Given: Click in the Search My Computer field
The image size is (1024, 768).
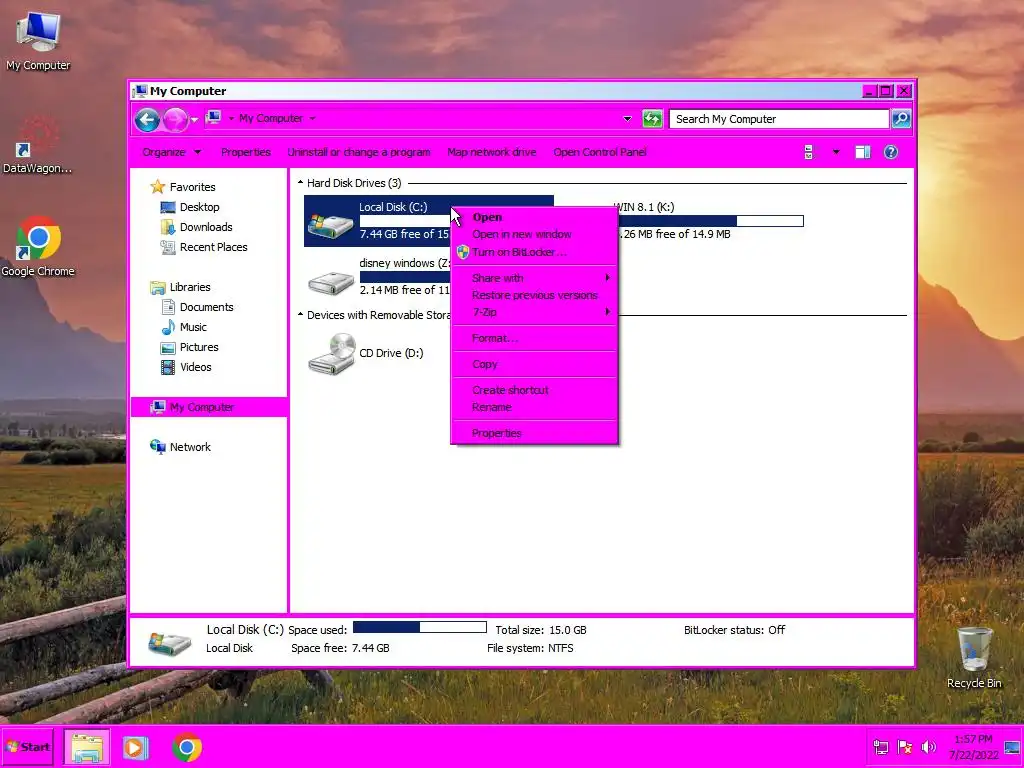Looking at the screenshot, I should 778,119.
